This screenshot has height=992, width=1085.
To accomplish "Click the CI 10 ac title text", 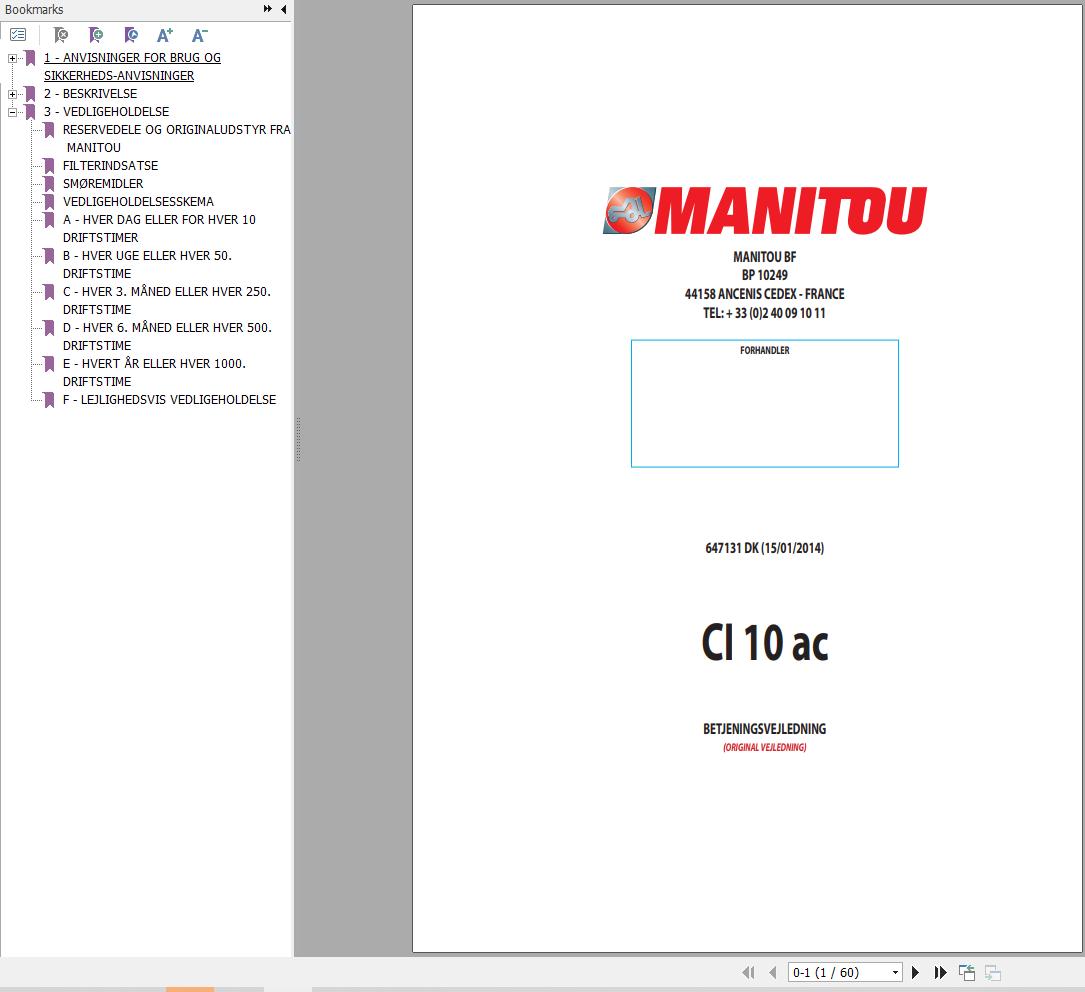I will [765, 643].
